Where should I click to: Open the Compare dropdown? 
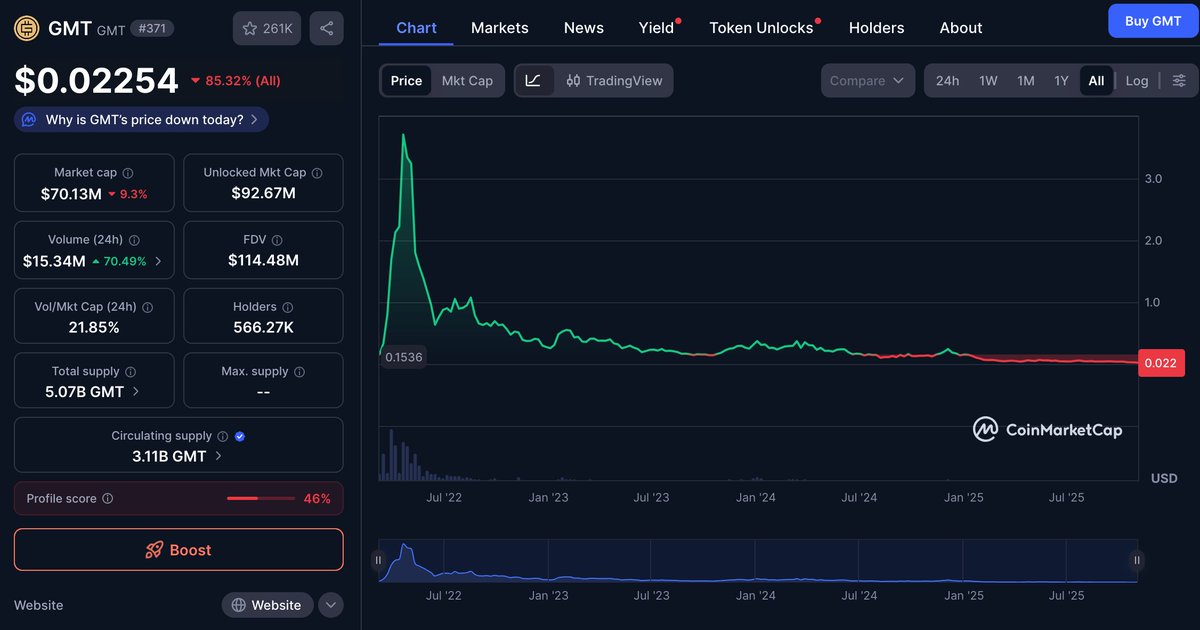click(x=868, y=81)
